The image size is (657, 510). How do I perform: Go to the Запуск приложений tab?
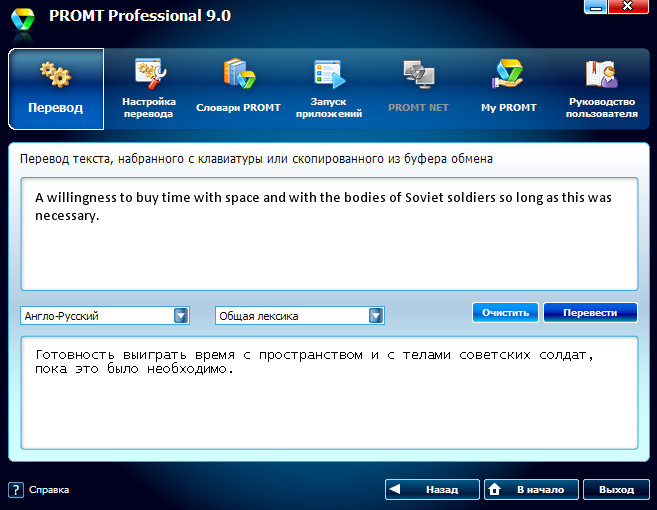coord(329,89)
